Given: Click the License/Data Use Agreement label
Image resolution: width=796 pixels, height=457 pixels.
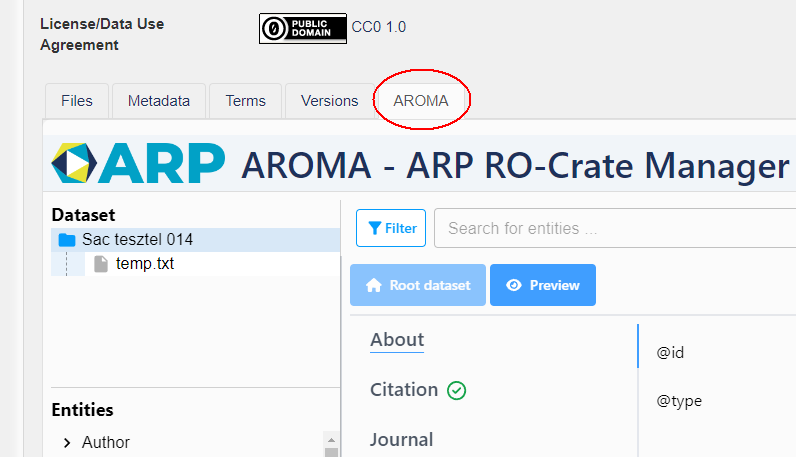Looking at the screenshot, I should pyautogui.click(x=102, y=35).
